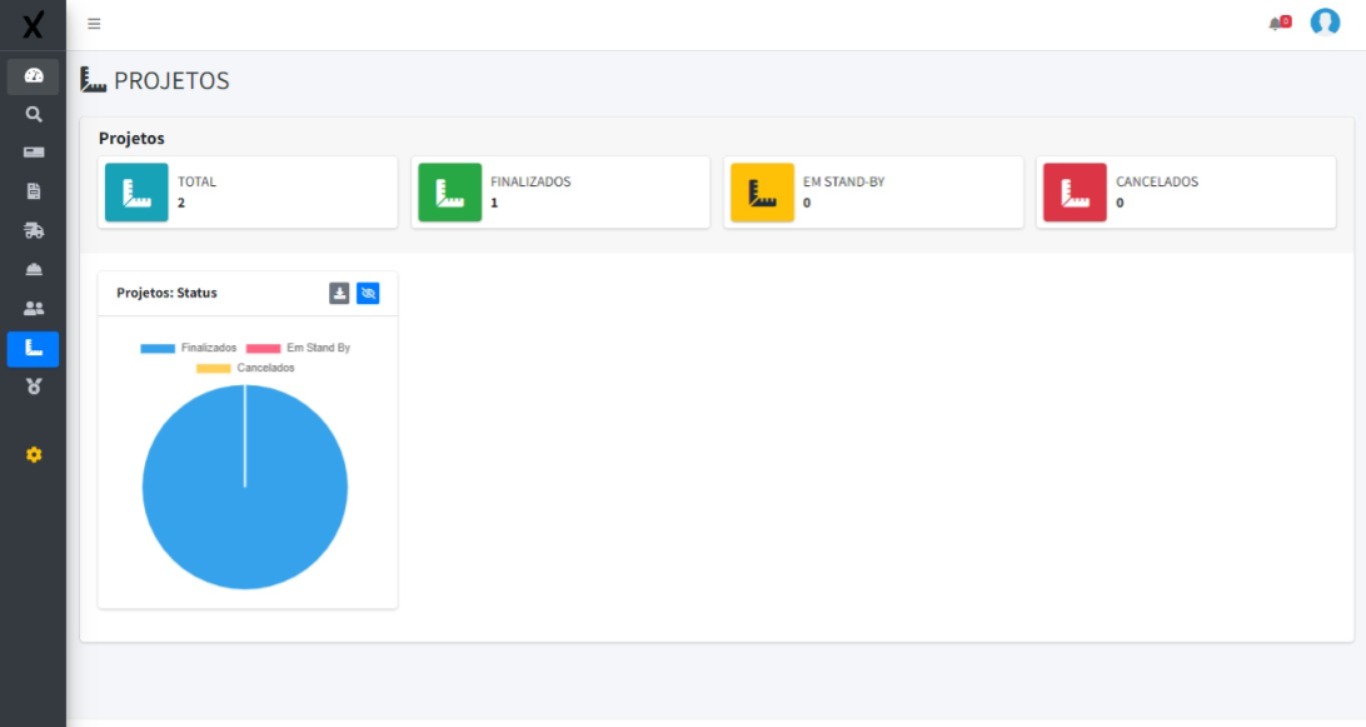Image resolution: width=1366 pixels, height=727 pixels.
Task: Download the Projetos Status chart
Action: 340,293
